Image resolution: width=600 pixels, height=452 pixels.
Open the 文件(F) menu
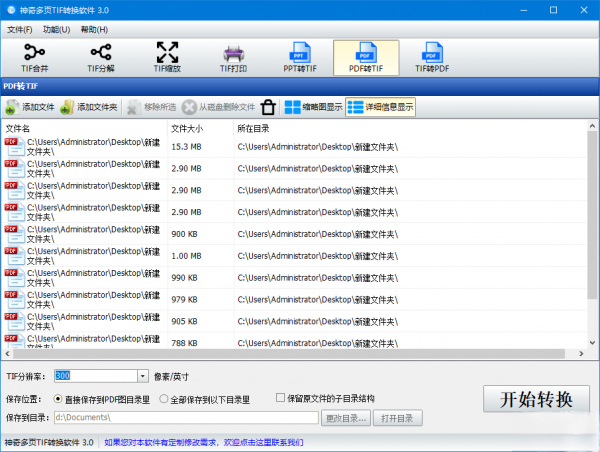20,29
